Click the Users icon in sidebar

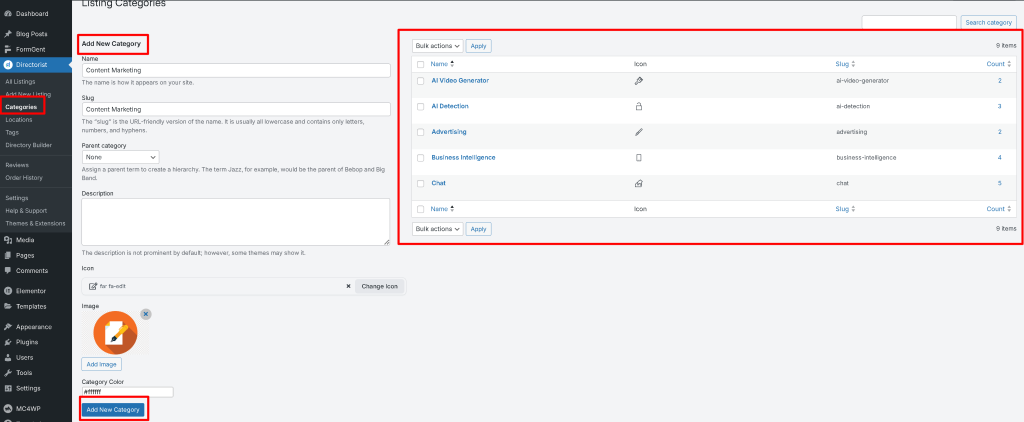[8, 357]
